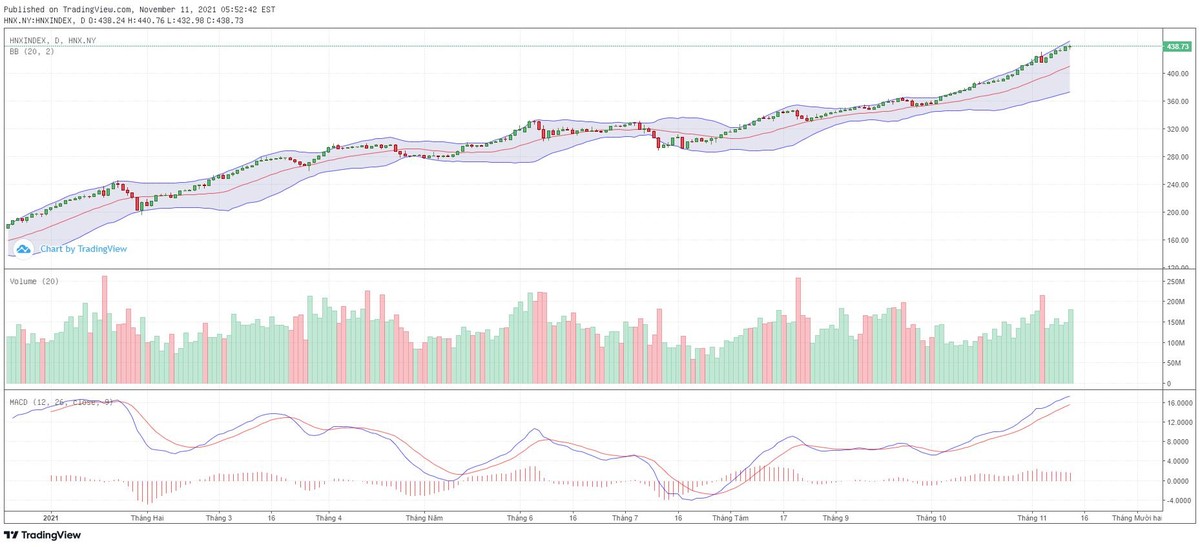Click the Tháng 6 time axis label
Image resolution: width=1200 pixels, height=547 pixels.
(x=520, y=518)
